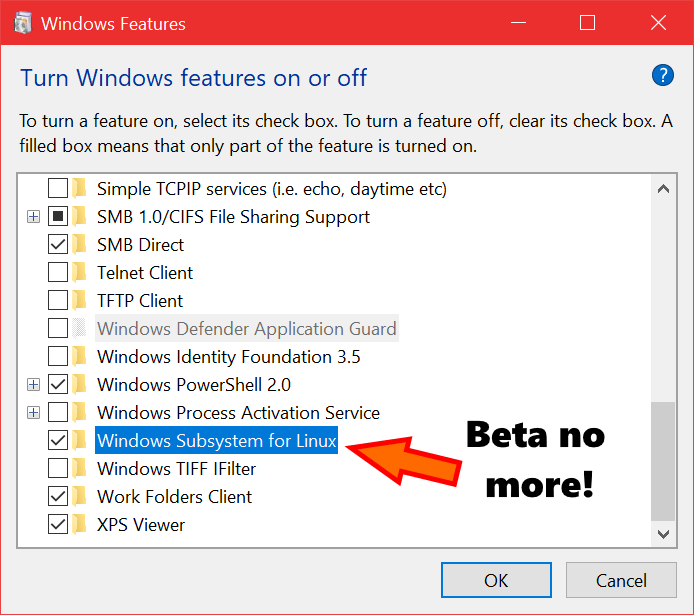The width and height of the screenshot is (694, 615).
Task: Click the scrollbar up arrow
Action: [663, 189]
